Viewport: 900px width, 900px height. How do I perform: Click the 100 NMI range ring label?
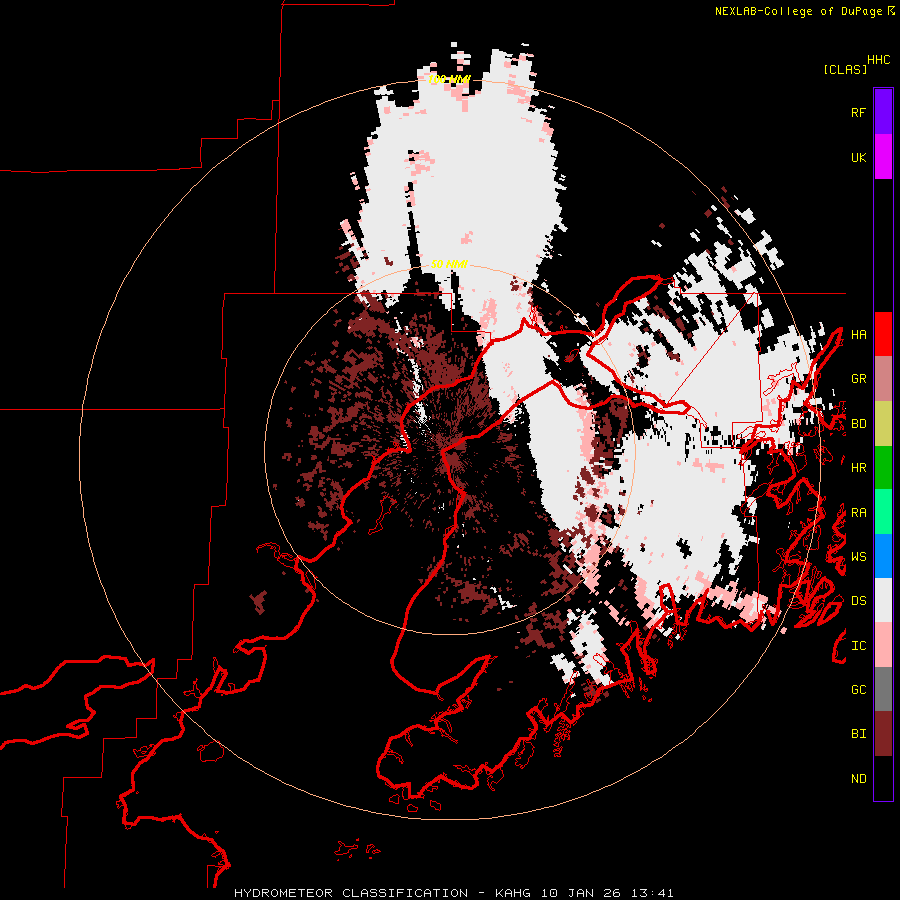pyautogui.click(x=449, y=79)
